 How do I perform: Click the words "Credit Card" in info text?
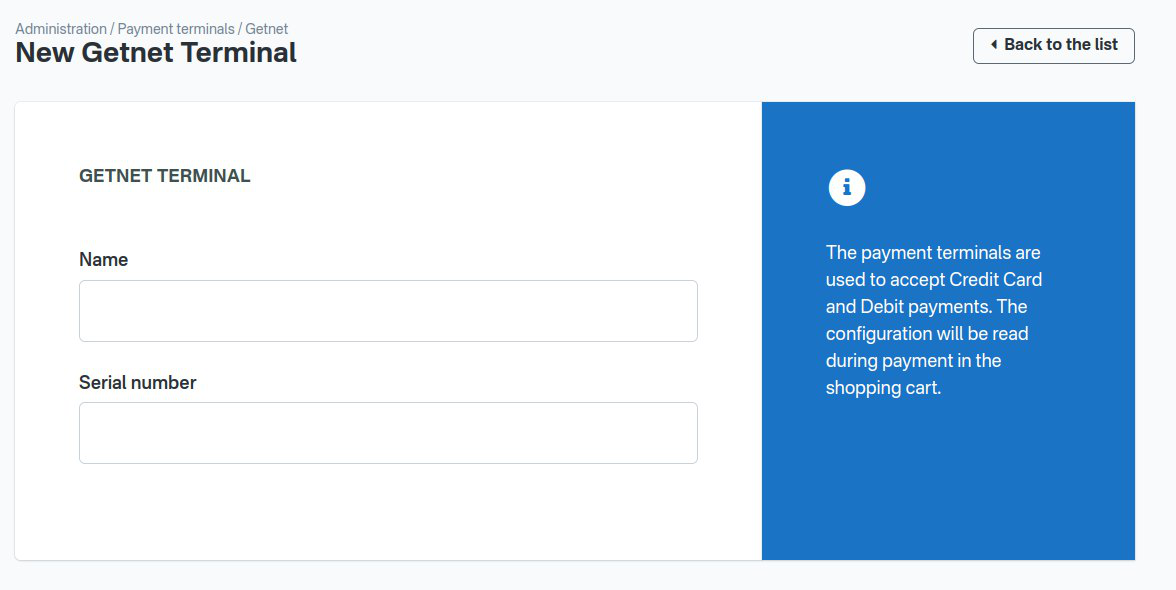pos(995,280)
